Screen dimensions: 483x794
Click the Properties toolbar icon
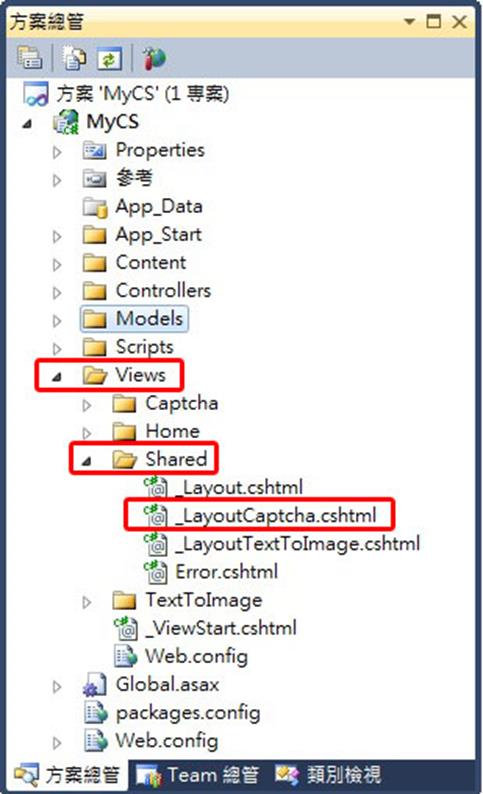point(29,58)
